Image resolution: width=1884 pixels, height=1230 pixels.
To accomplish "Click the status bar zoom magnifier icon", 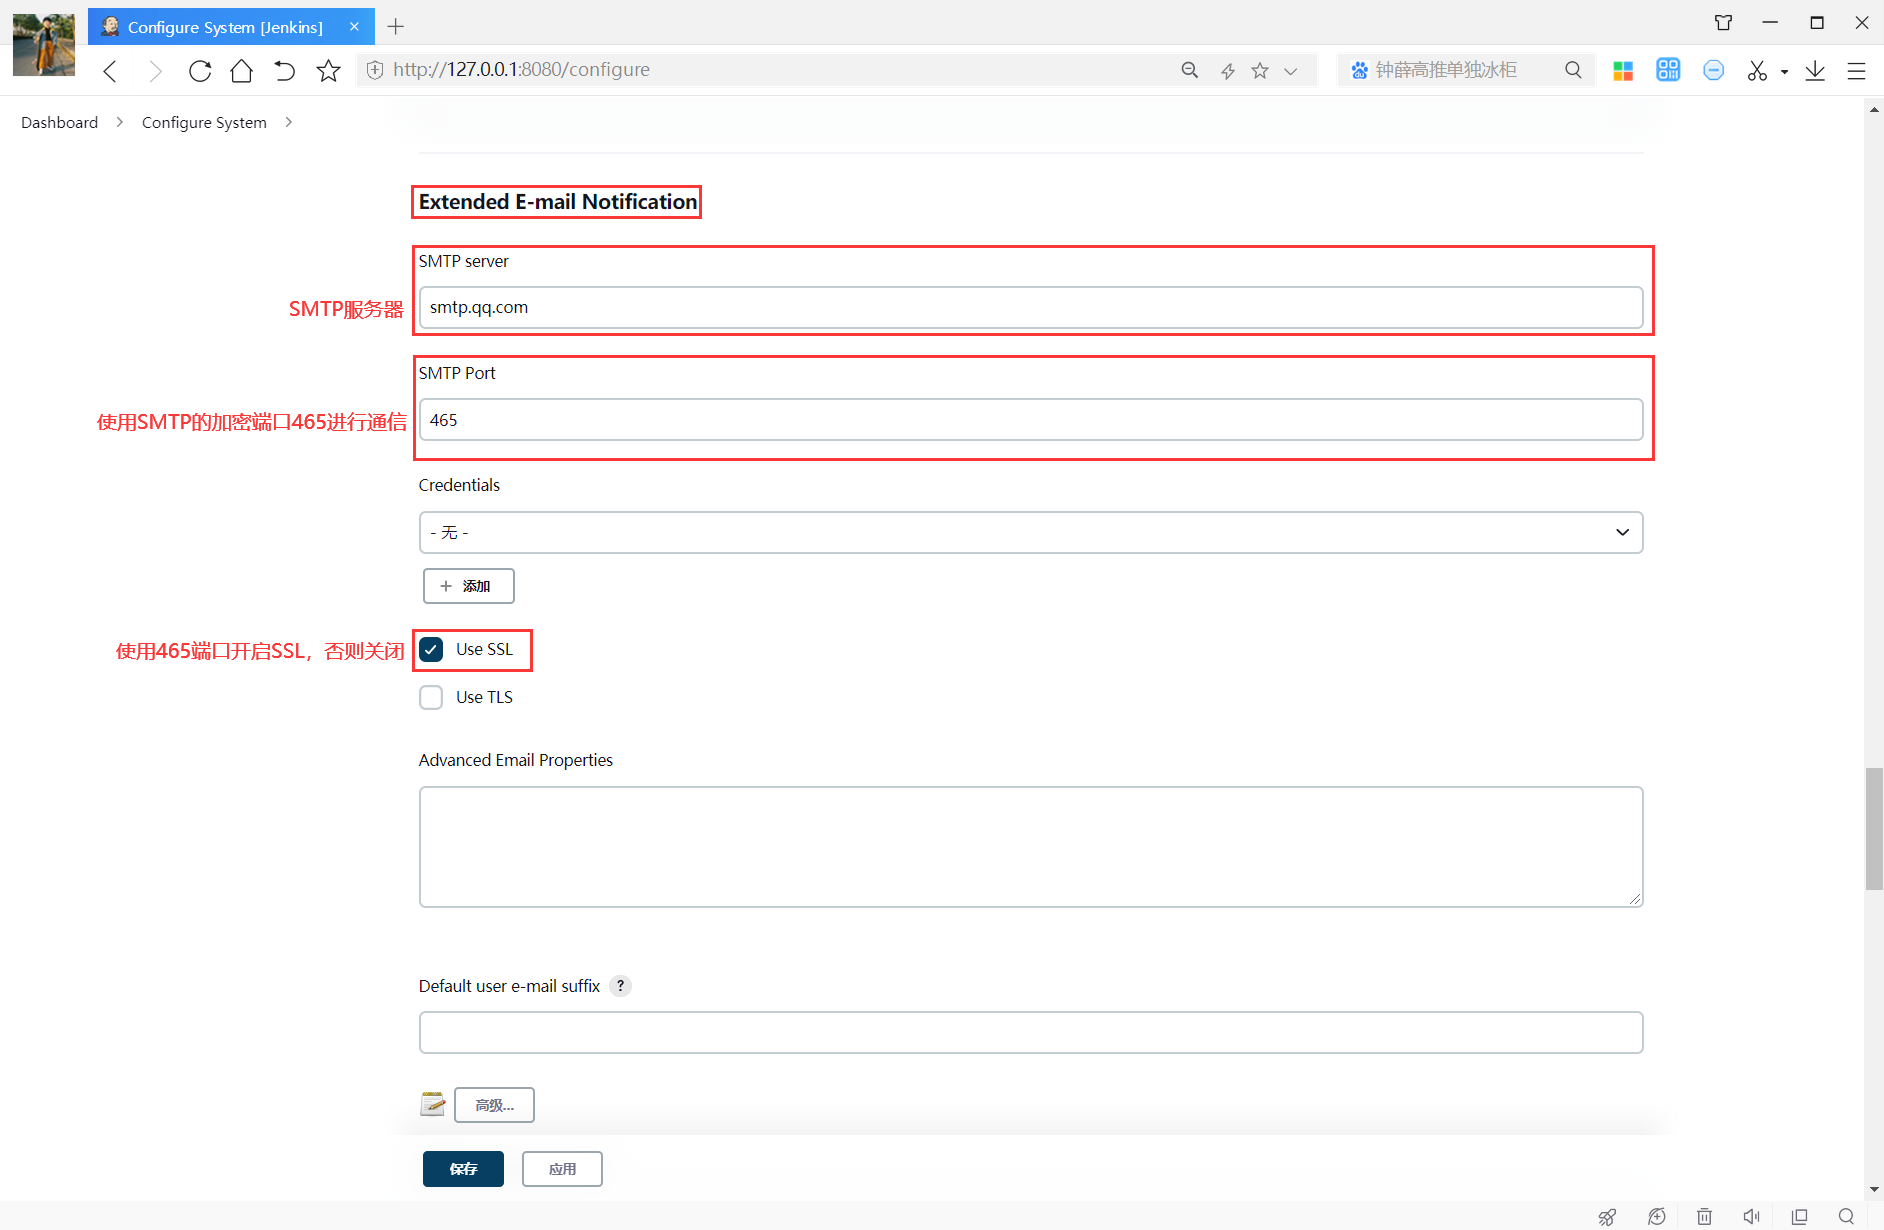I will (x=1846, y=1216).
